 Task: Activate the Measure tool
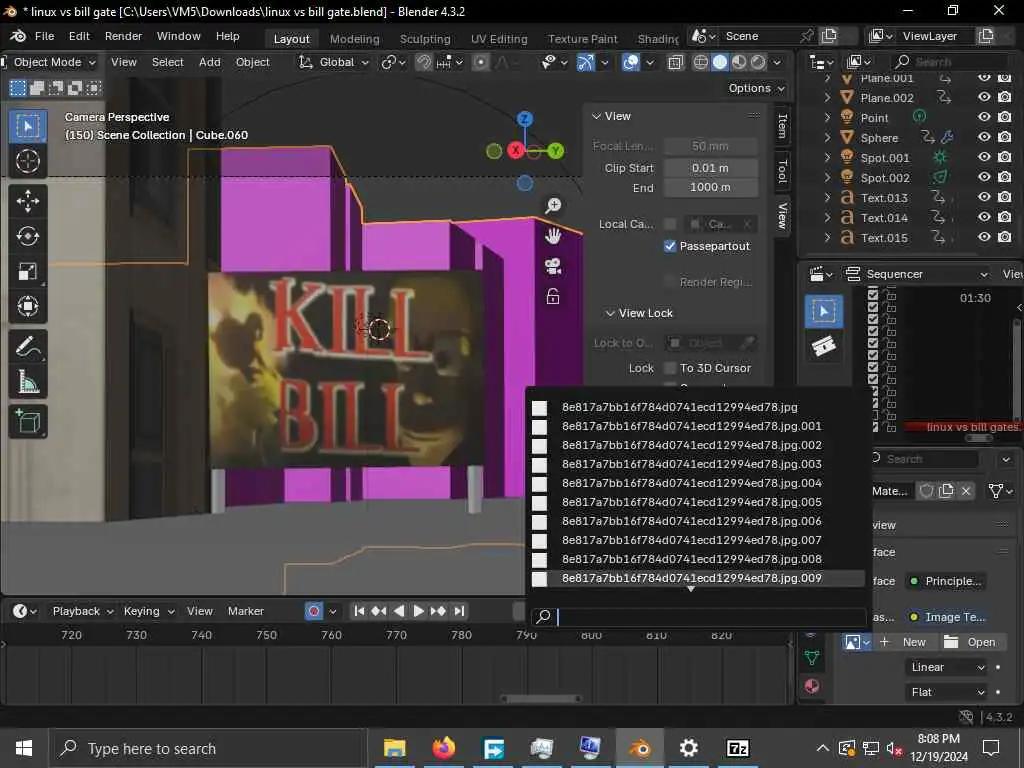(27, 381)
